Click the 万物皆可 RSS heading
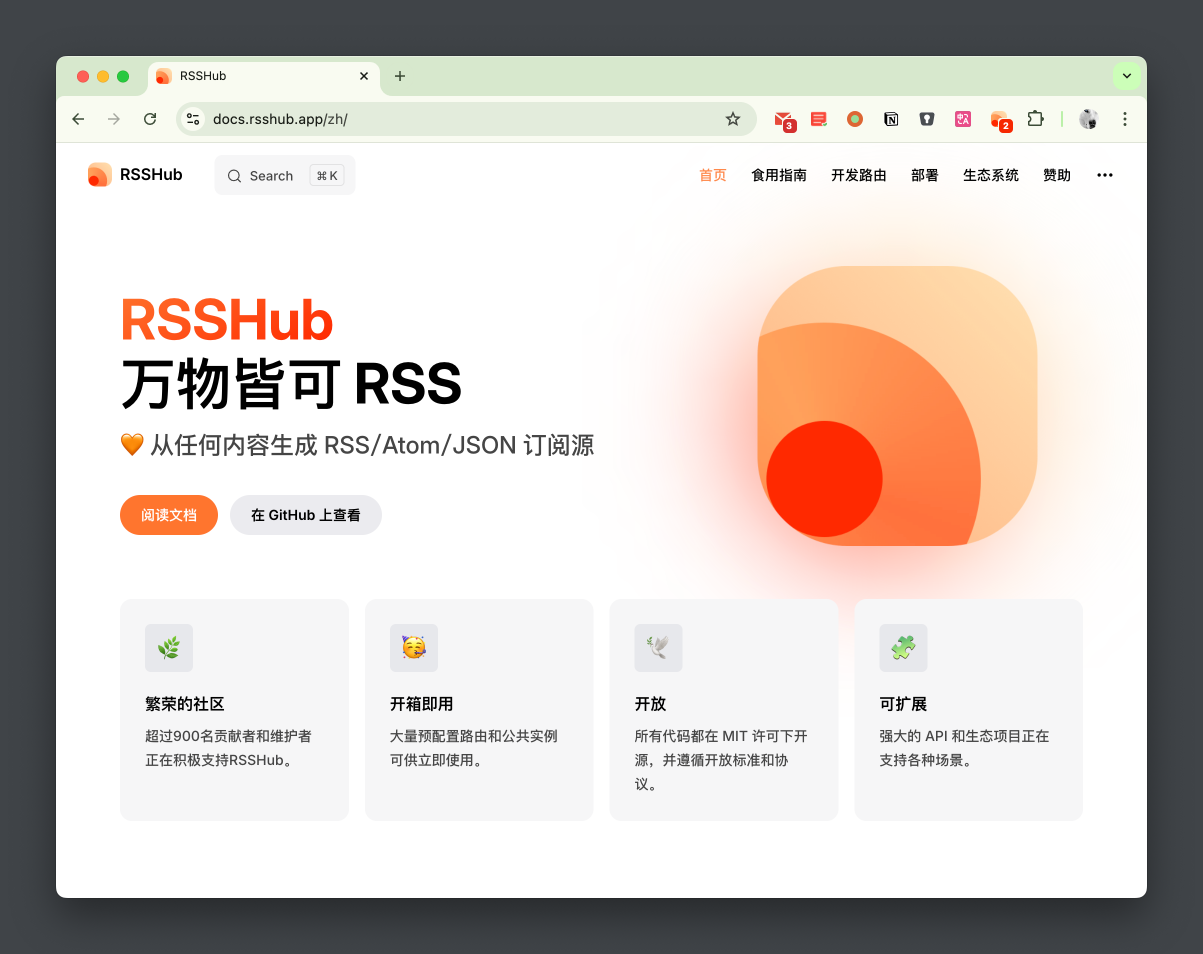Viewport: 1203px width, 954px height. click(x=291, y=384)
